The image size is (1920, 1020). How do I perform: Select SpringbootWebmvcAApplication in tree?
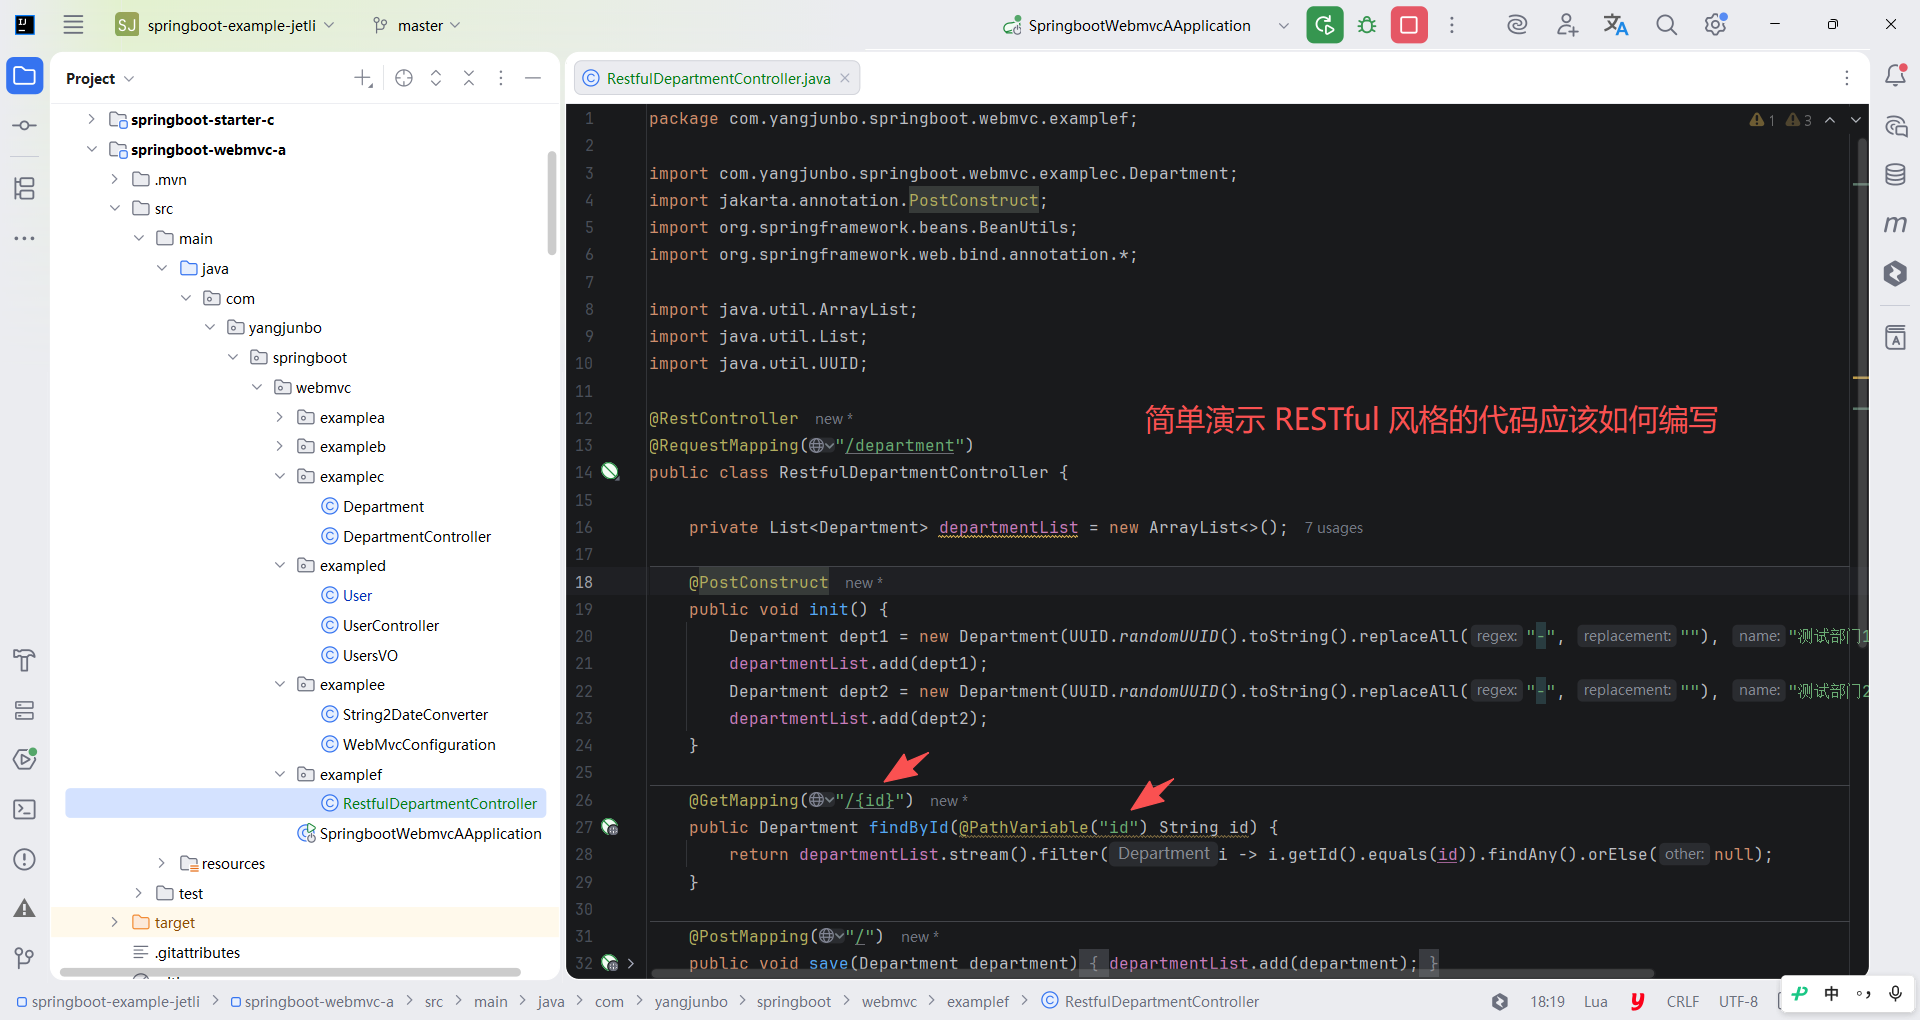pyautogui.click(x=430, y=833)
